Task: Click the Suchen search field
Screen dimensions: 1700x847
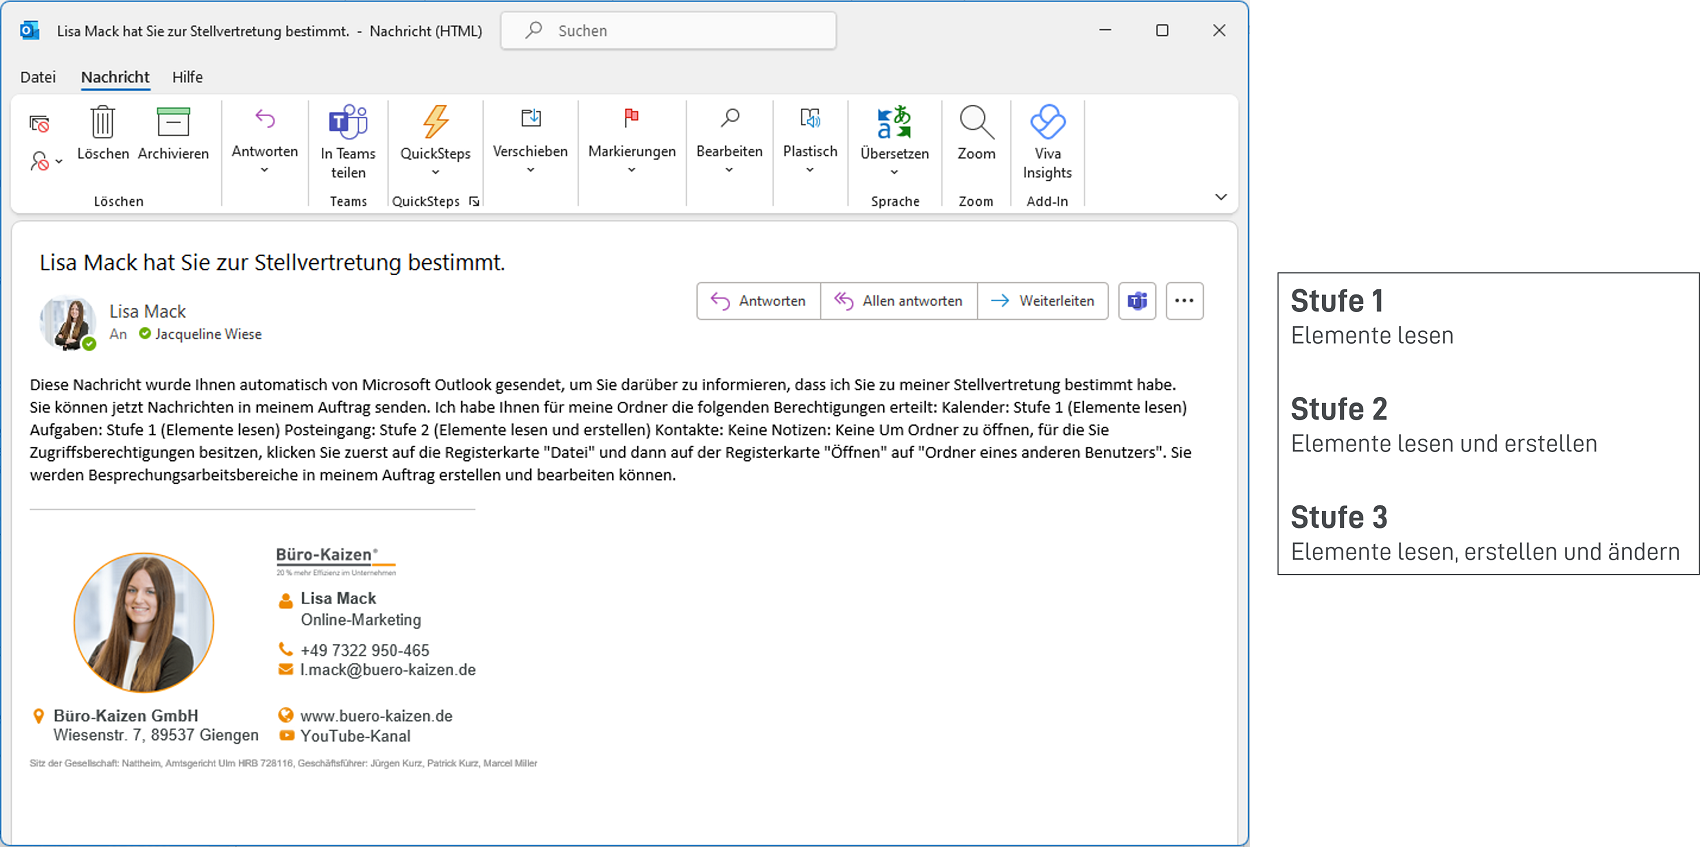Action: [x=668, y=31]
